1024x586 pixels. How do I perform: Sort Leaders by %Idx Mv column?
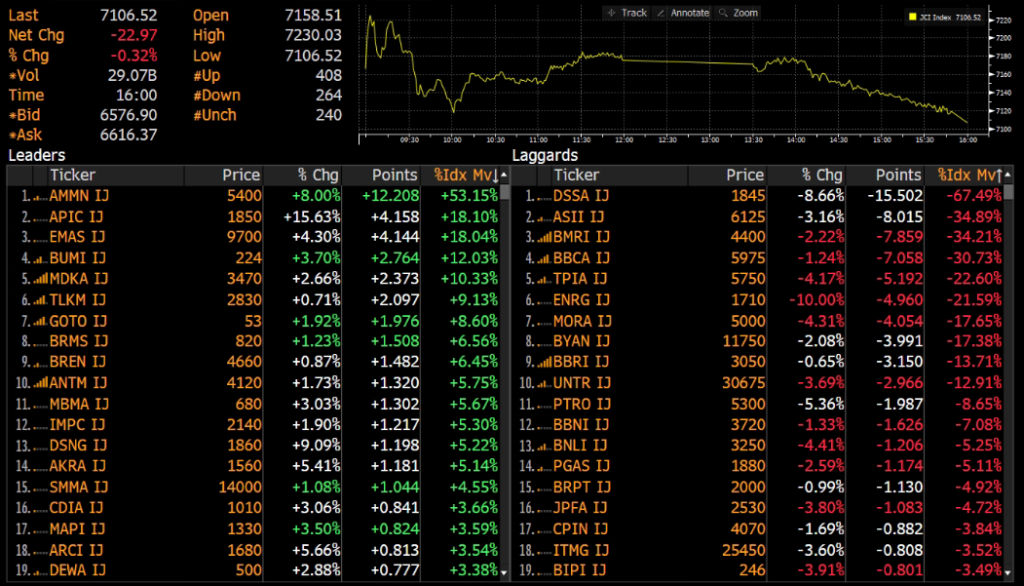coord(465,175)
